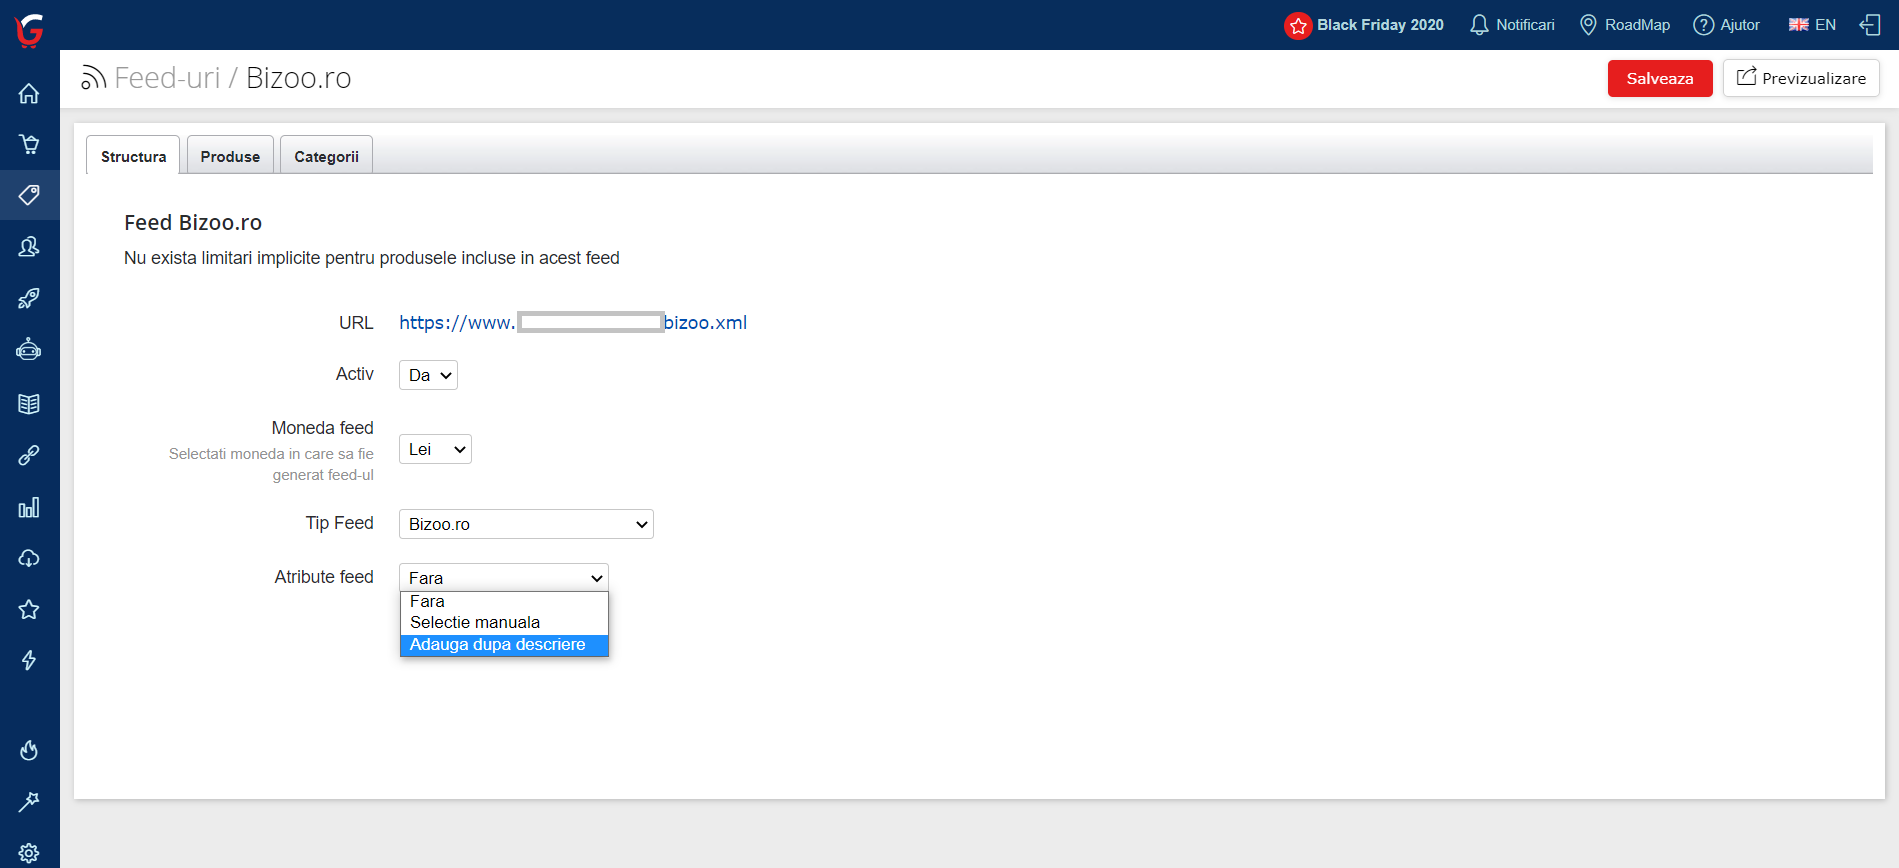Click the RoadMap pin icon
The width and height of the screenshot is (1899, 868).
click(1588, 25)
